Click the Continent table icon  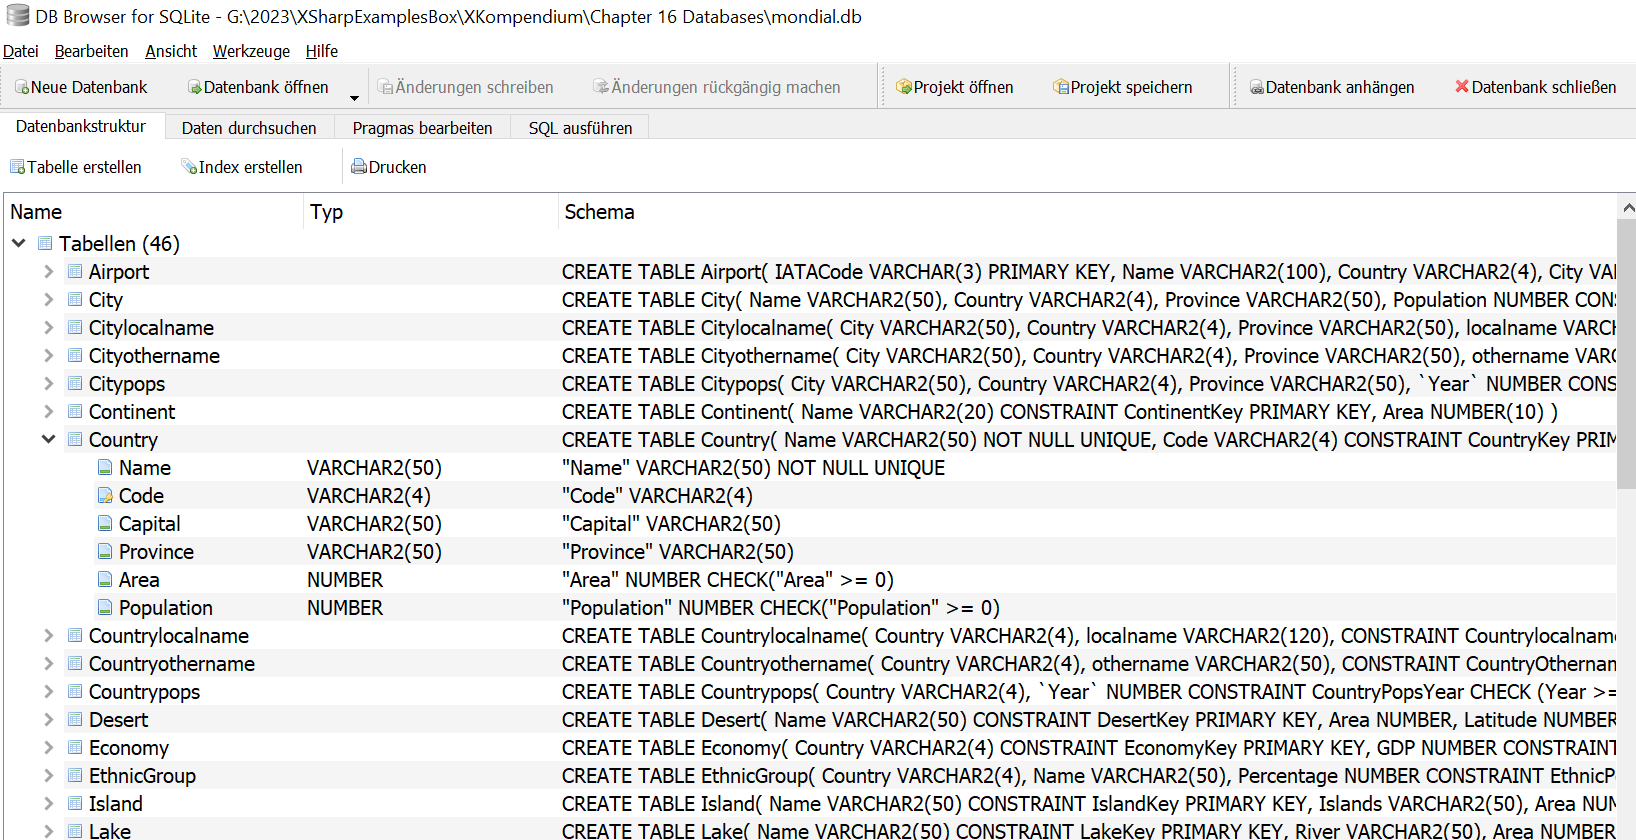coord(75,412)
